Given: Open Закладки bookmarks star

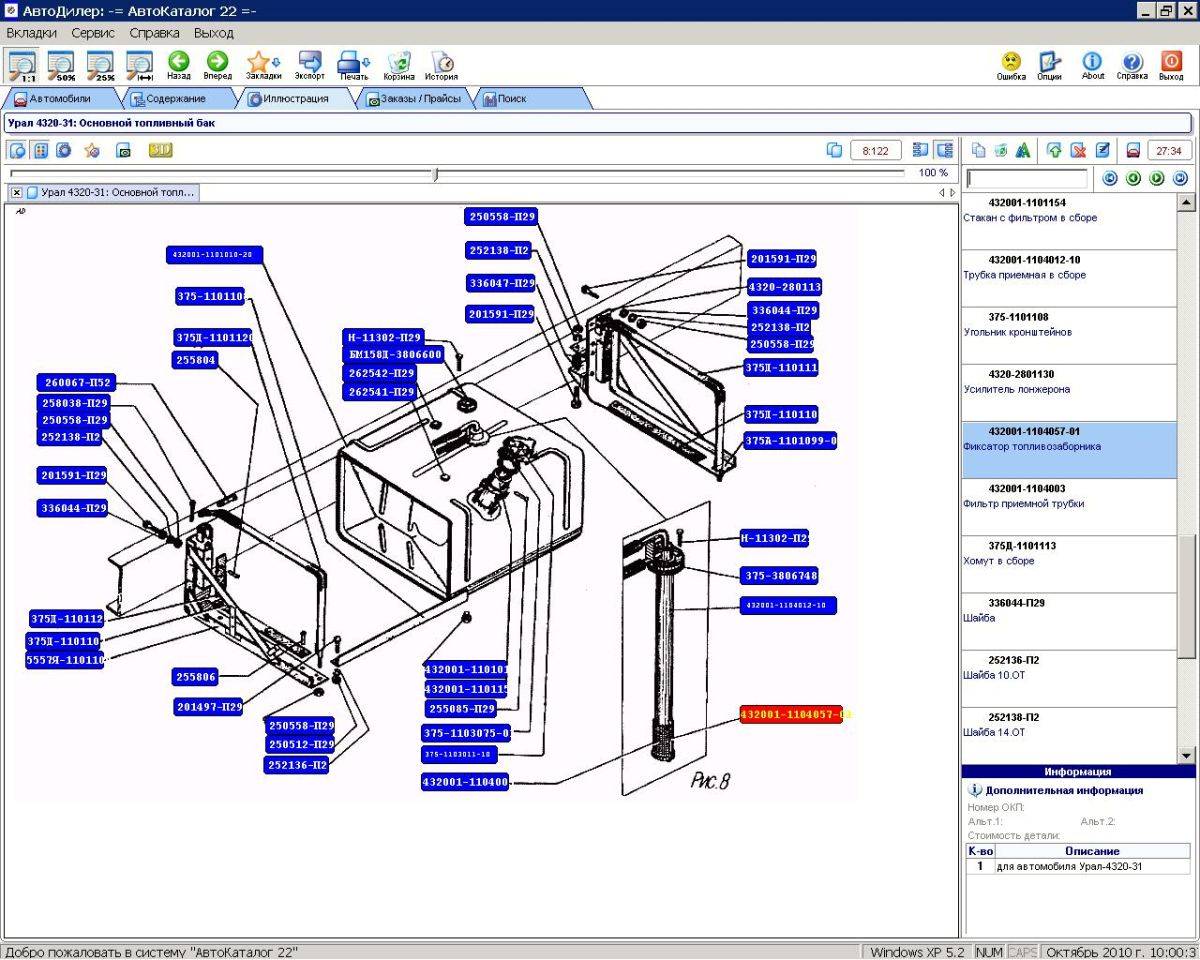Looking at the screenshot, I should [x=263, y=65].
